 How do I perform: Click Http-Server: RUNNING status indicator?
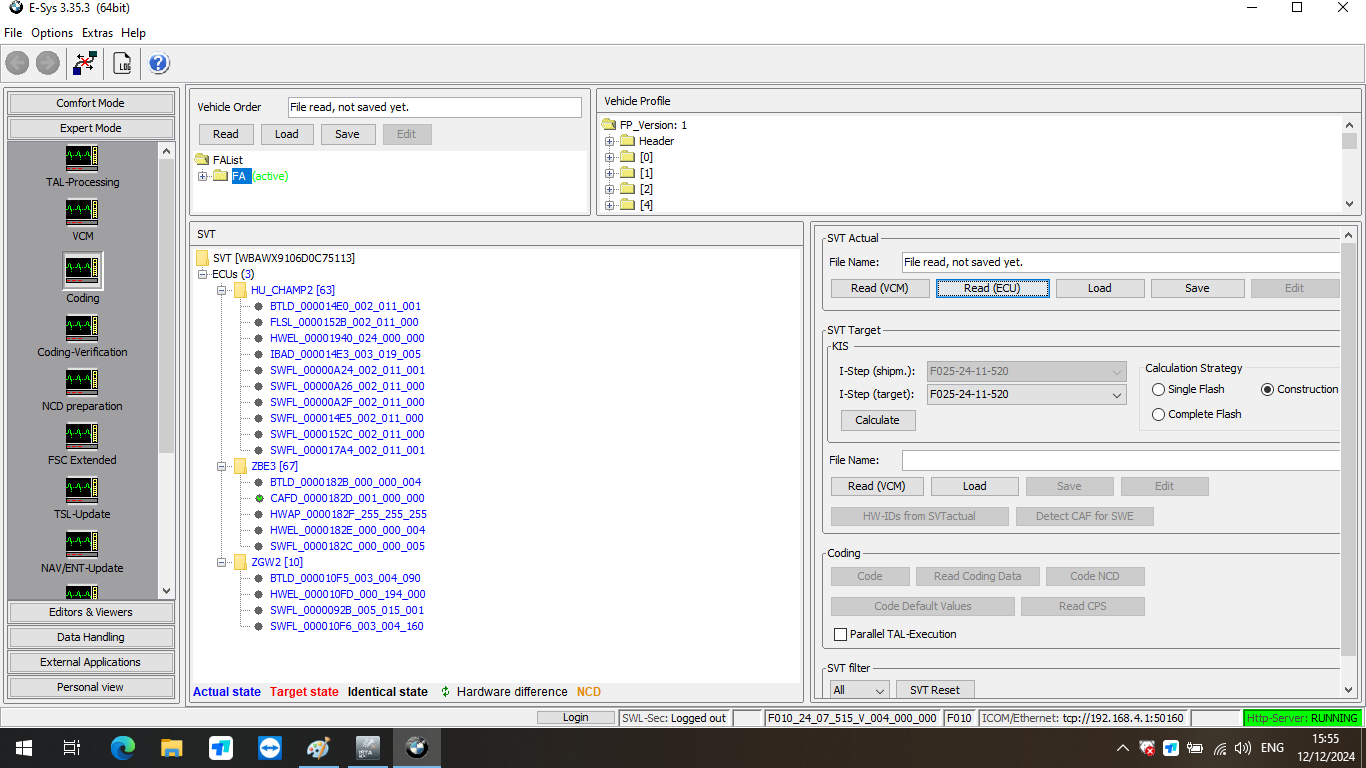(x=1302, y=718)
